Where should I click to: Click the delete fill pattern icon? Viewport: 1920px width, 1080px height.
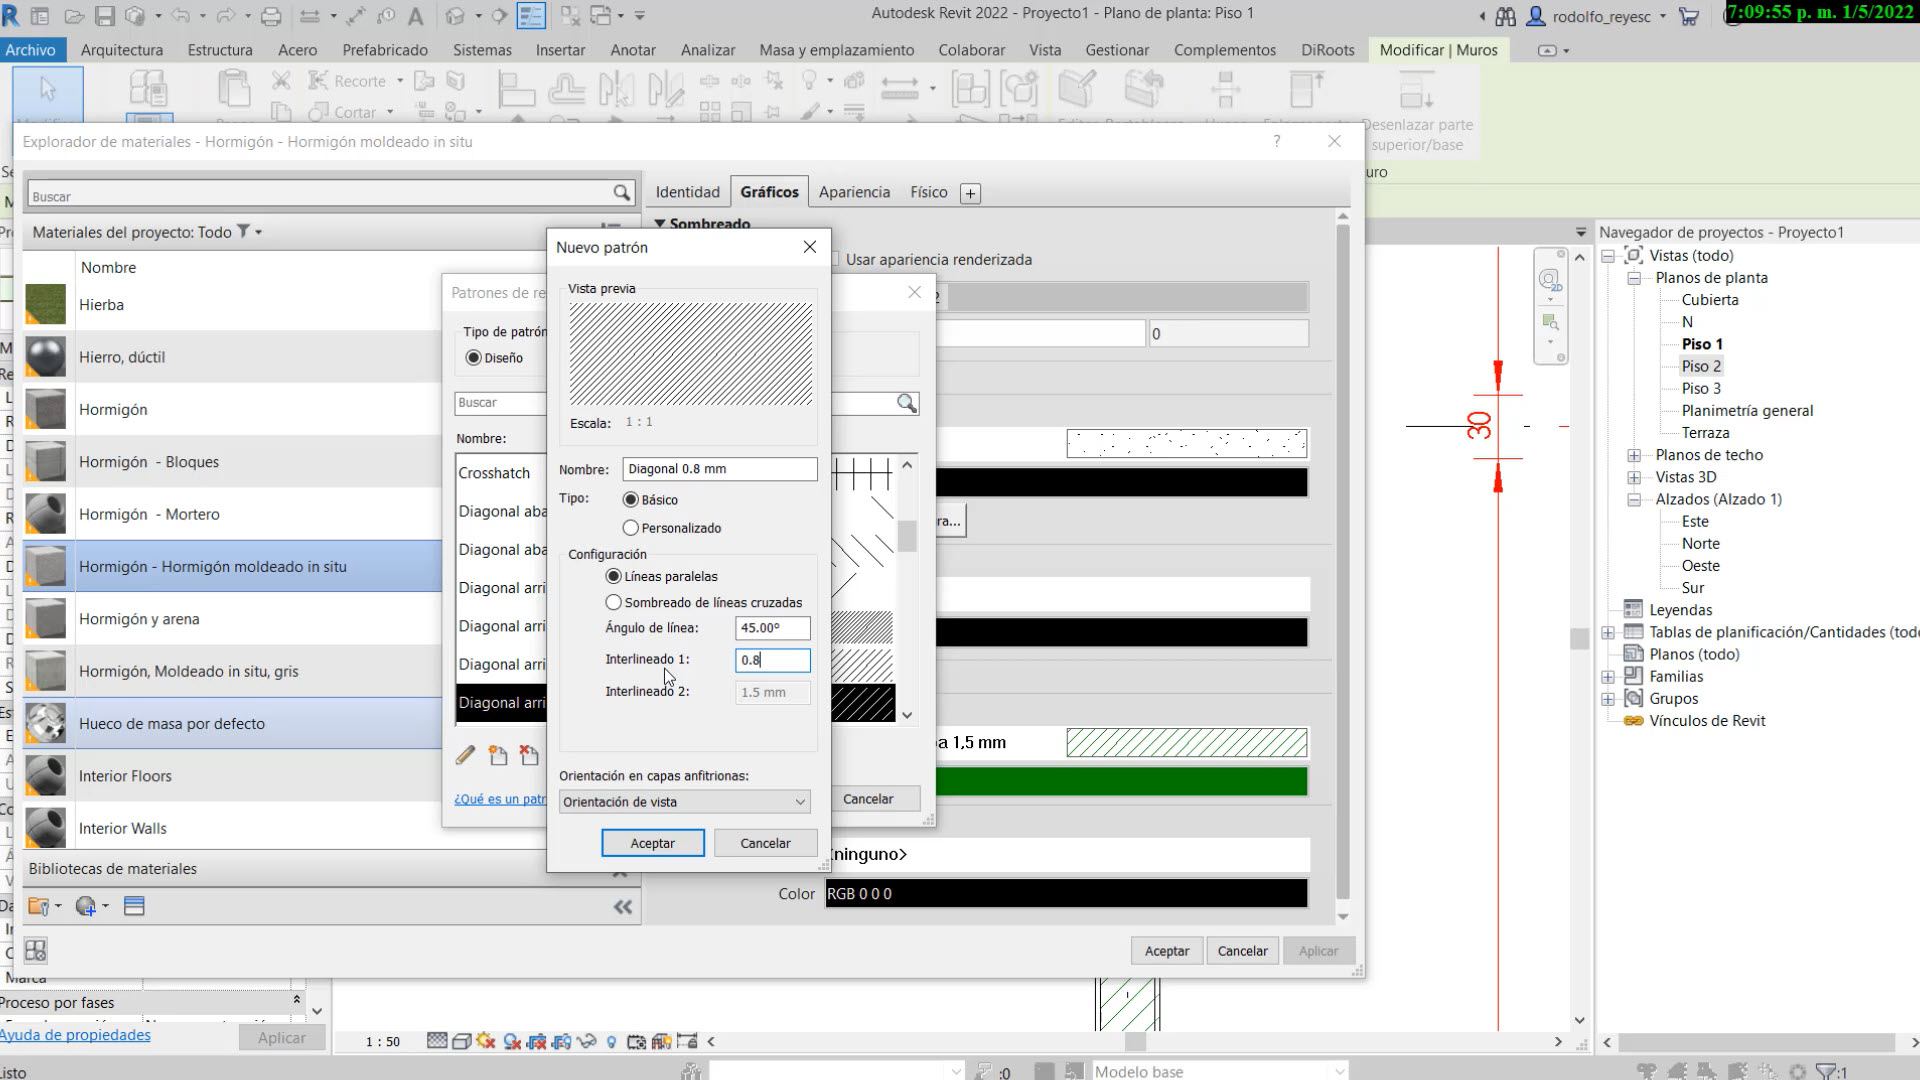[529, 756]
